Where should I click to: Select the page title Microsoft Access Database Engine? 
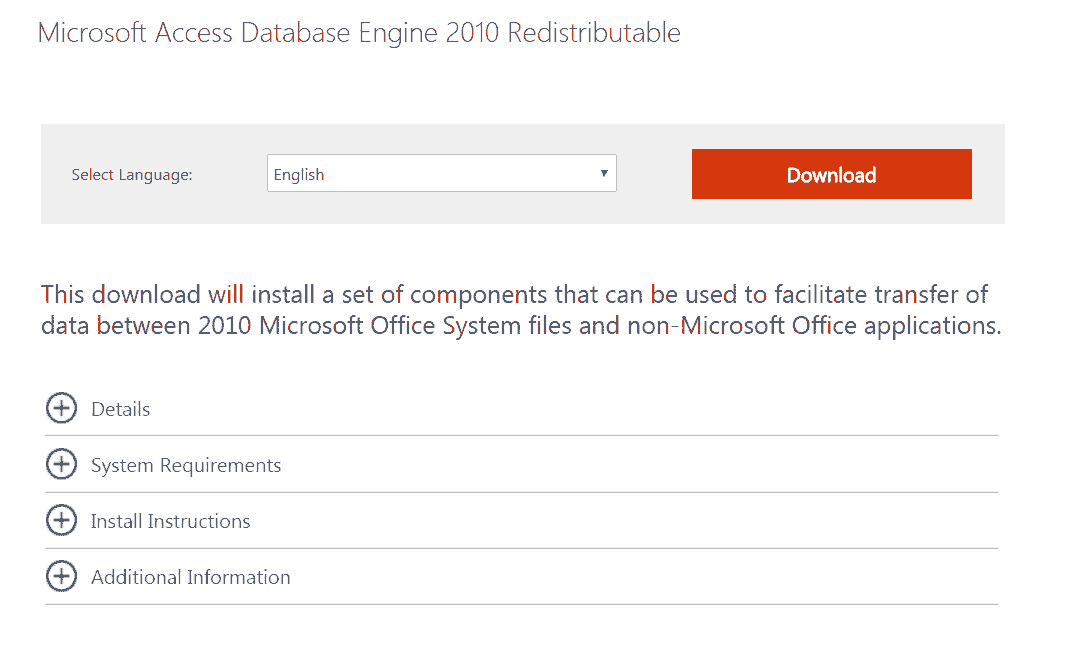[x=359, y=33]
